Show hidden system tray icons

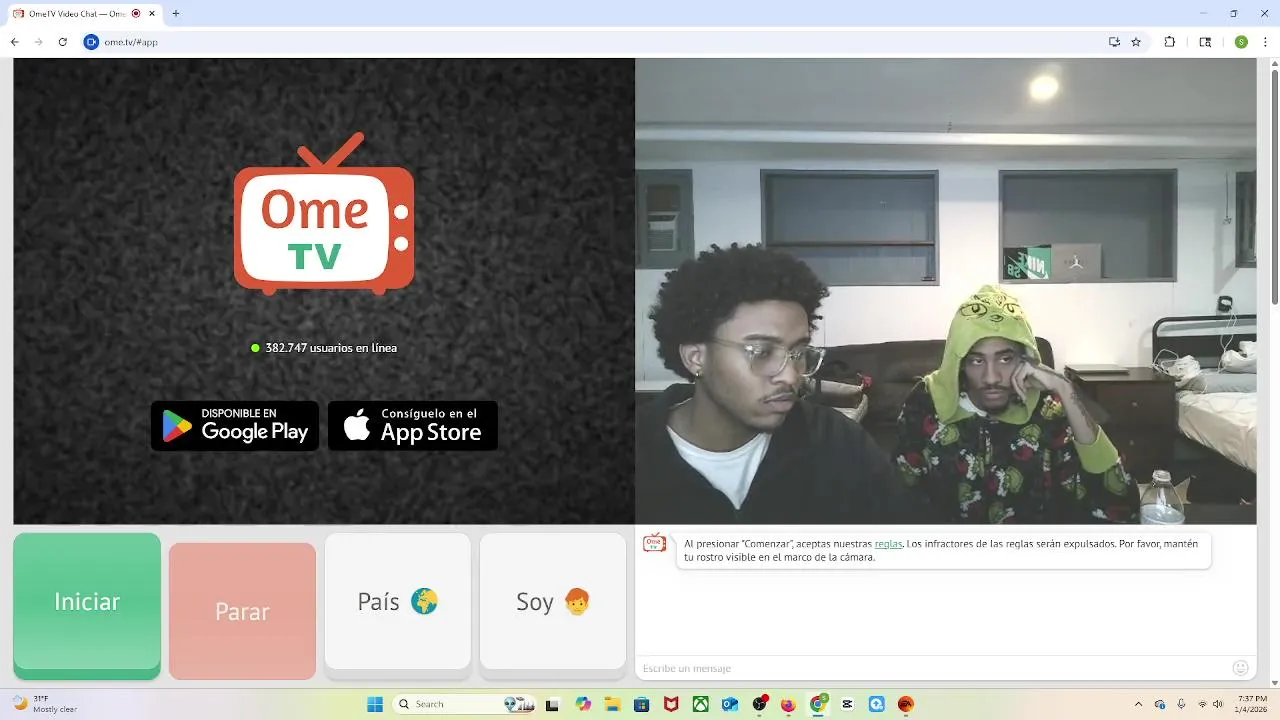click(1138, 704)
